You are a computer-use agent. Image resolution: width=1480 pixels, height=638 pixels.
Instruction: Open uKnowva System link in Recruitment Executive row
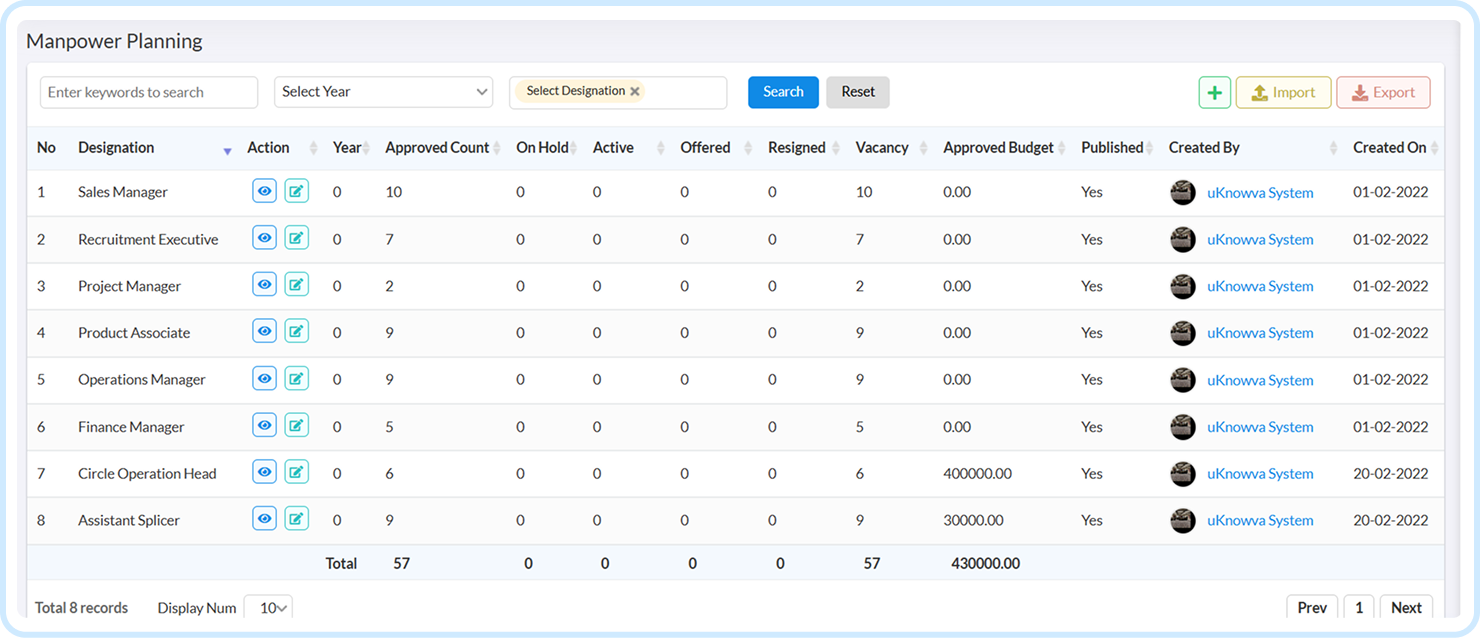point(1260,240)
